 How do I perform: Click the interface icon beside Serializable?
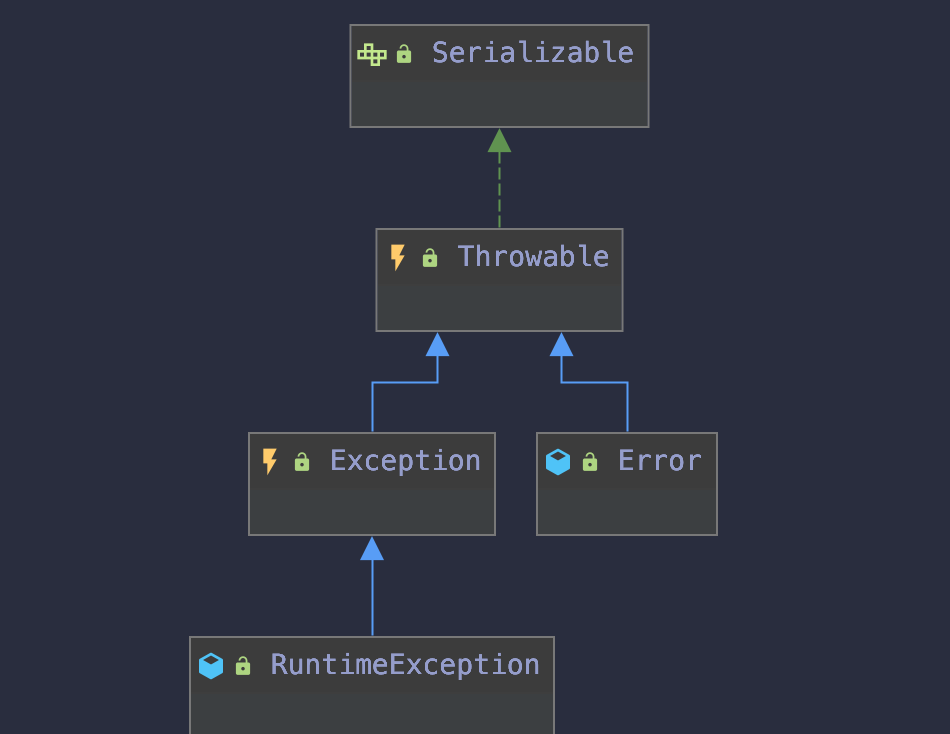[372, 54]
